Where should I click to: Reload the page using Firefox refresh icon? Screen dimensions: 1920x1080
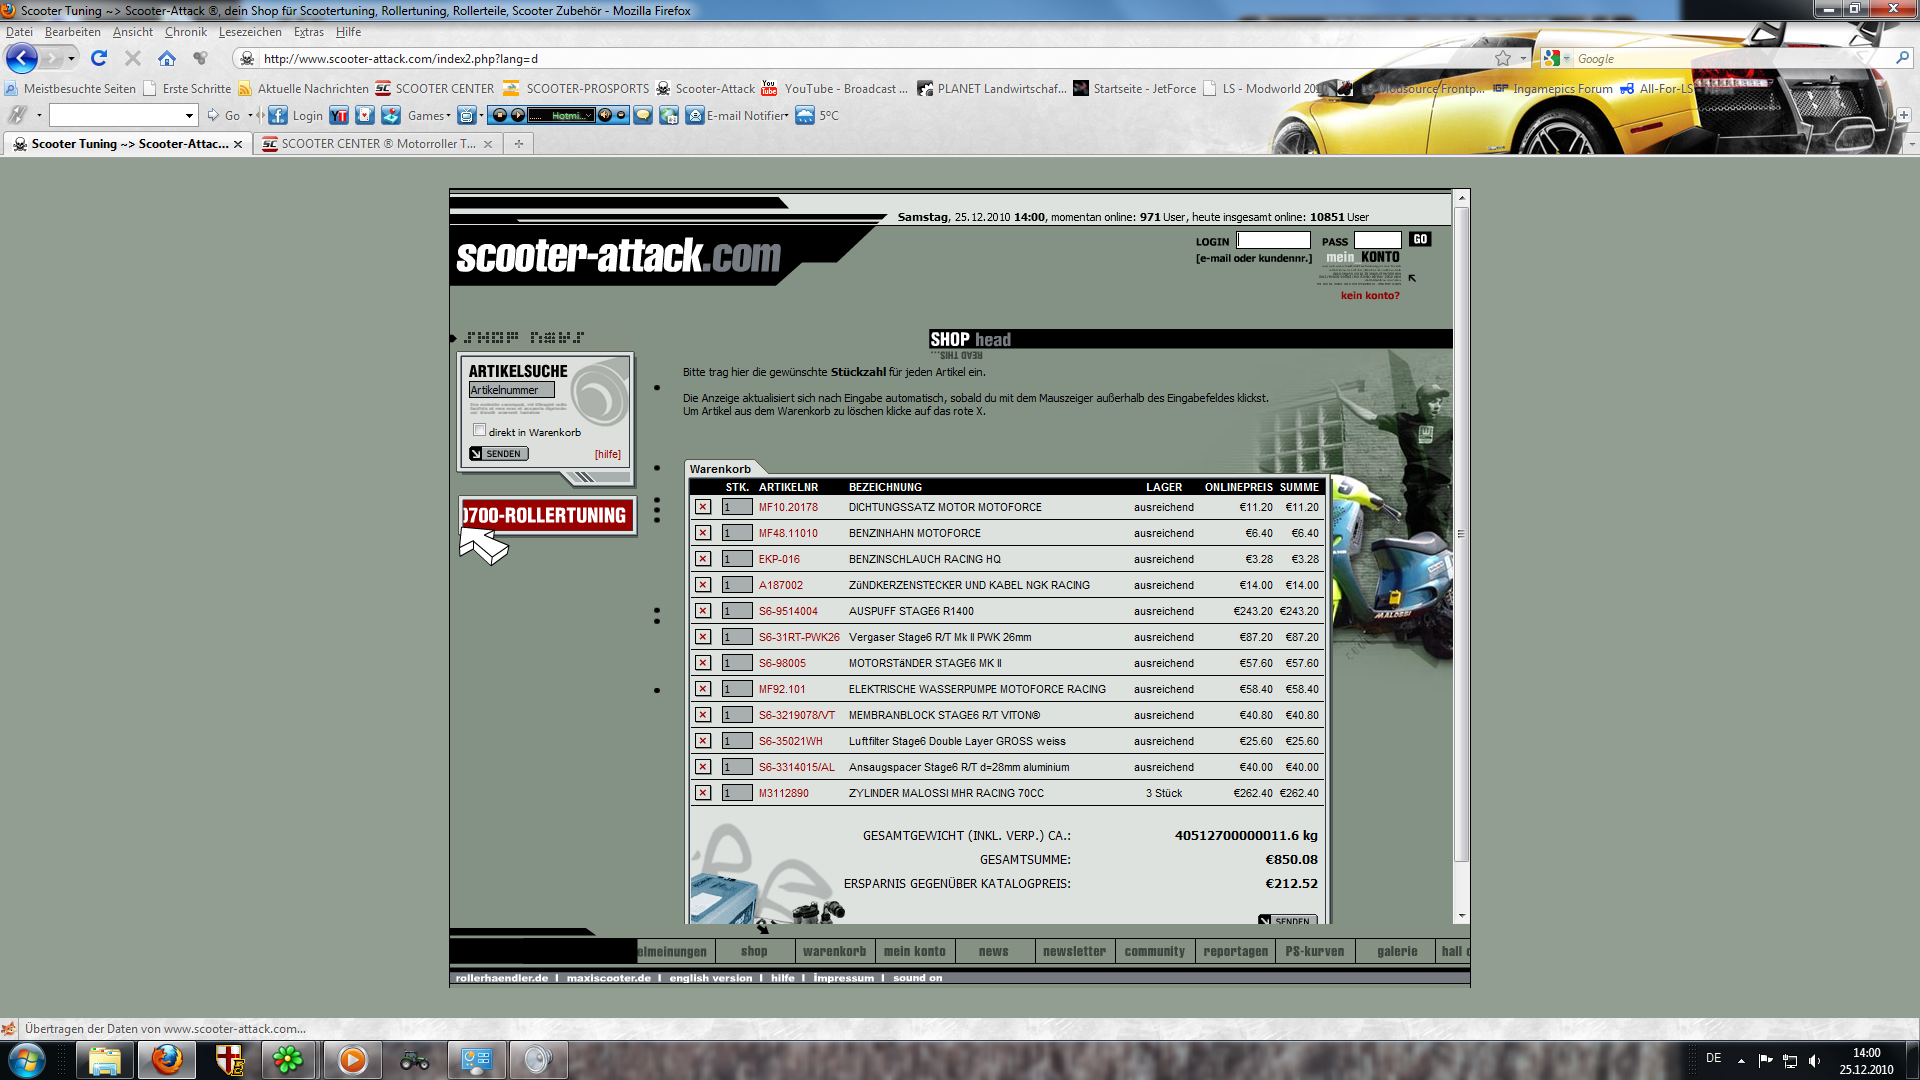tap(99, 59)
